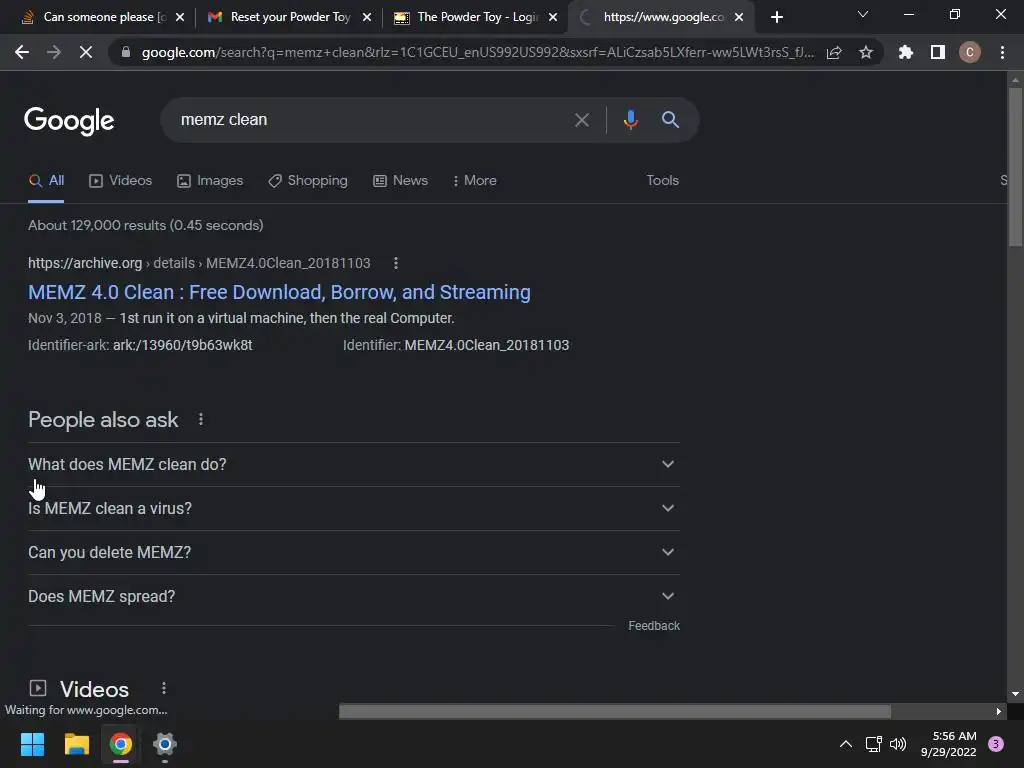Click 'About 129,000 results' text
Image resolution: width=1024 pixels, height=768 pixels.
coord(146,225)
